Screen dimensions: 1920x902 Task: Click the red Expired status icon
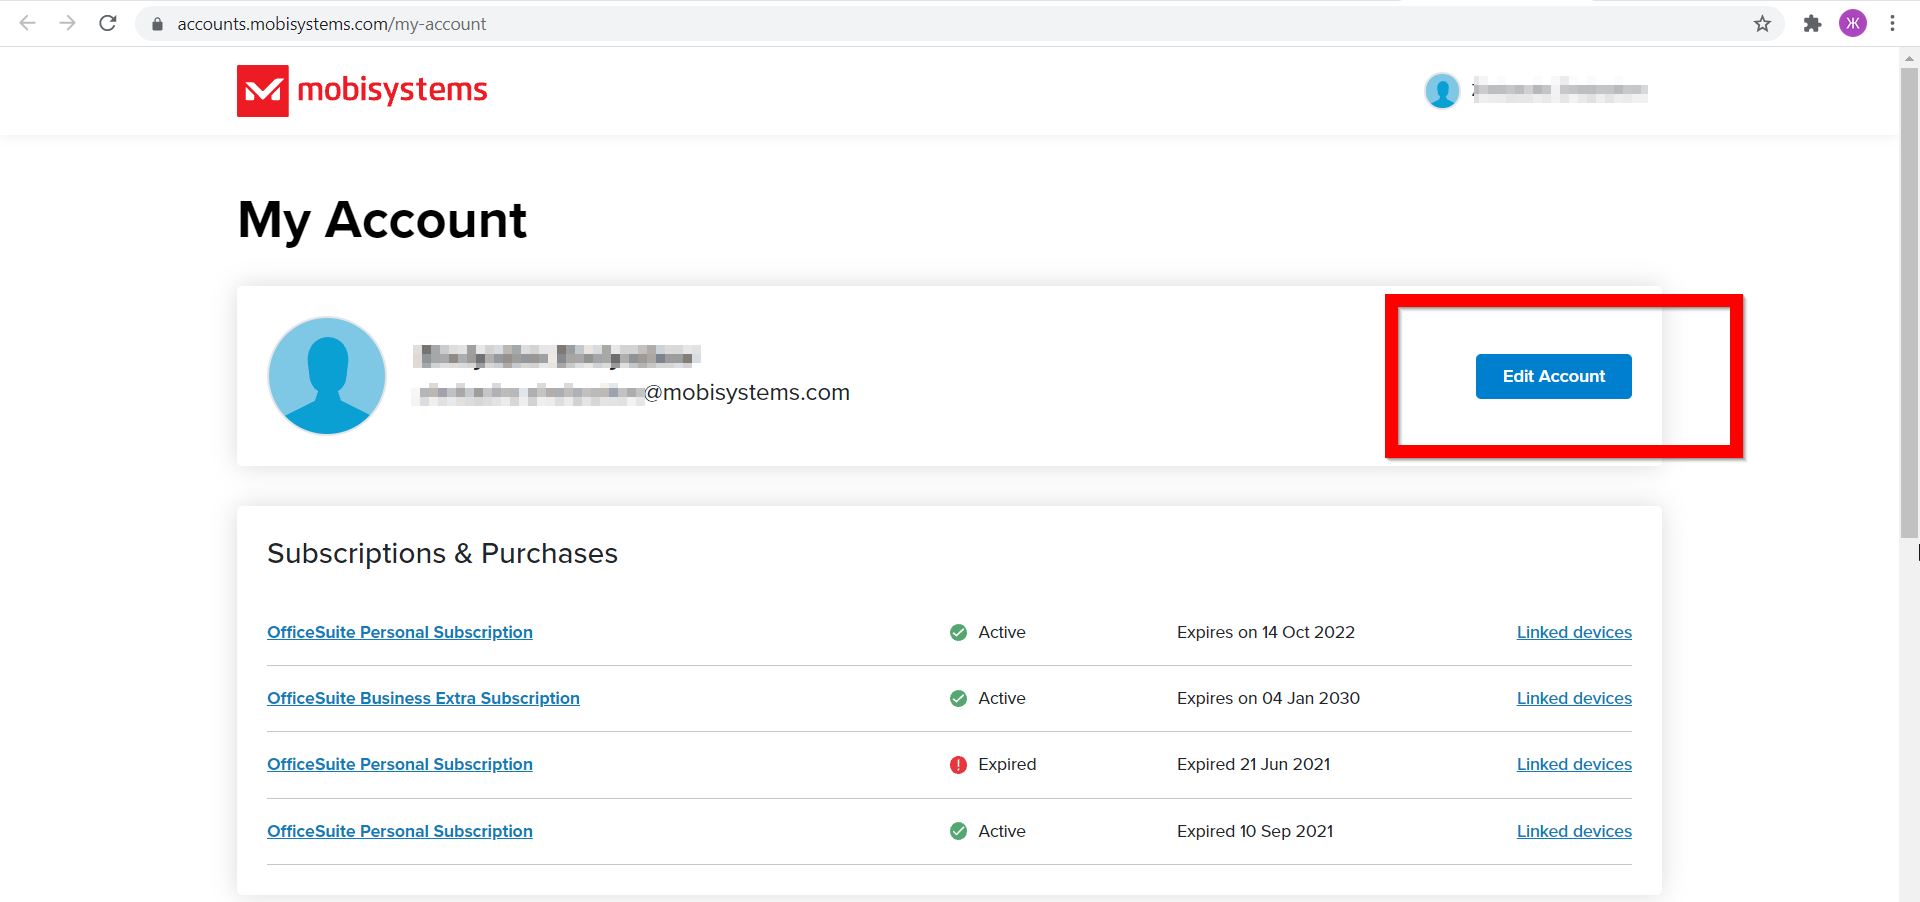coord(958,765)
